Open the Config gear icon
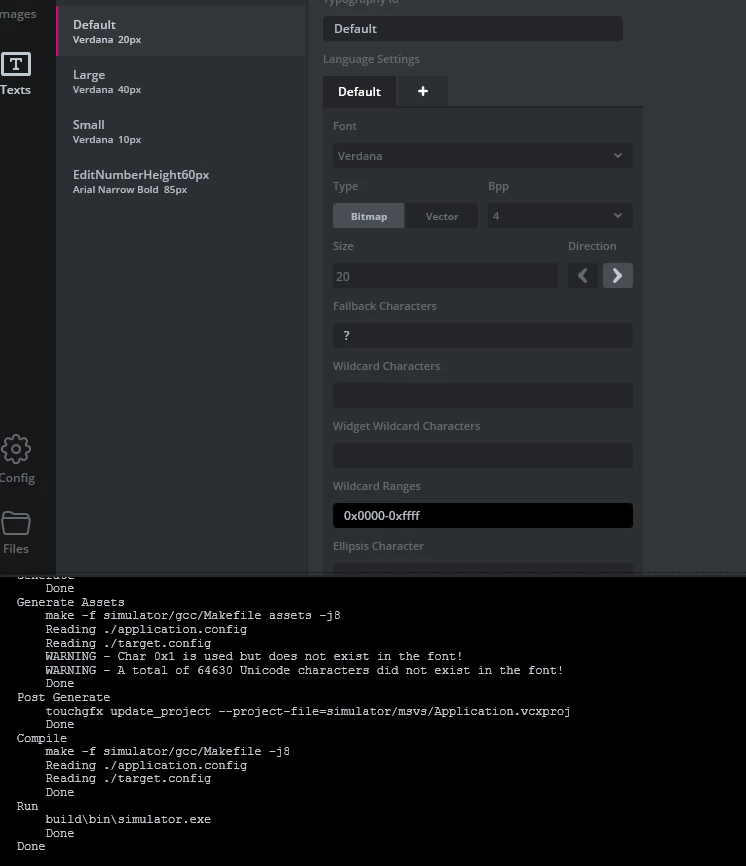 (16, 449)
